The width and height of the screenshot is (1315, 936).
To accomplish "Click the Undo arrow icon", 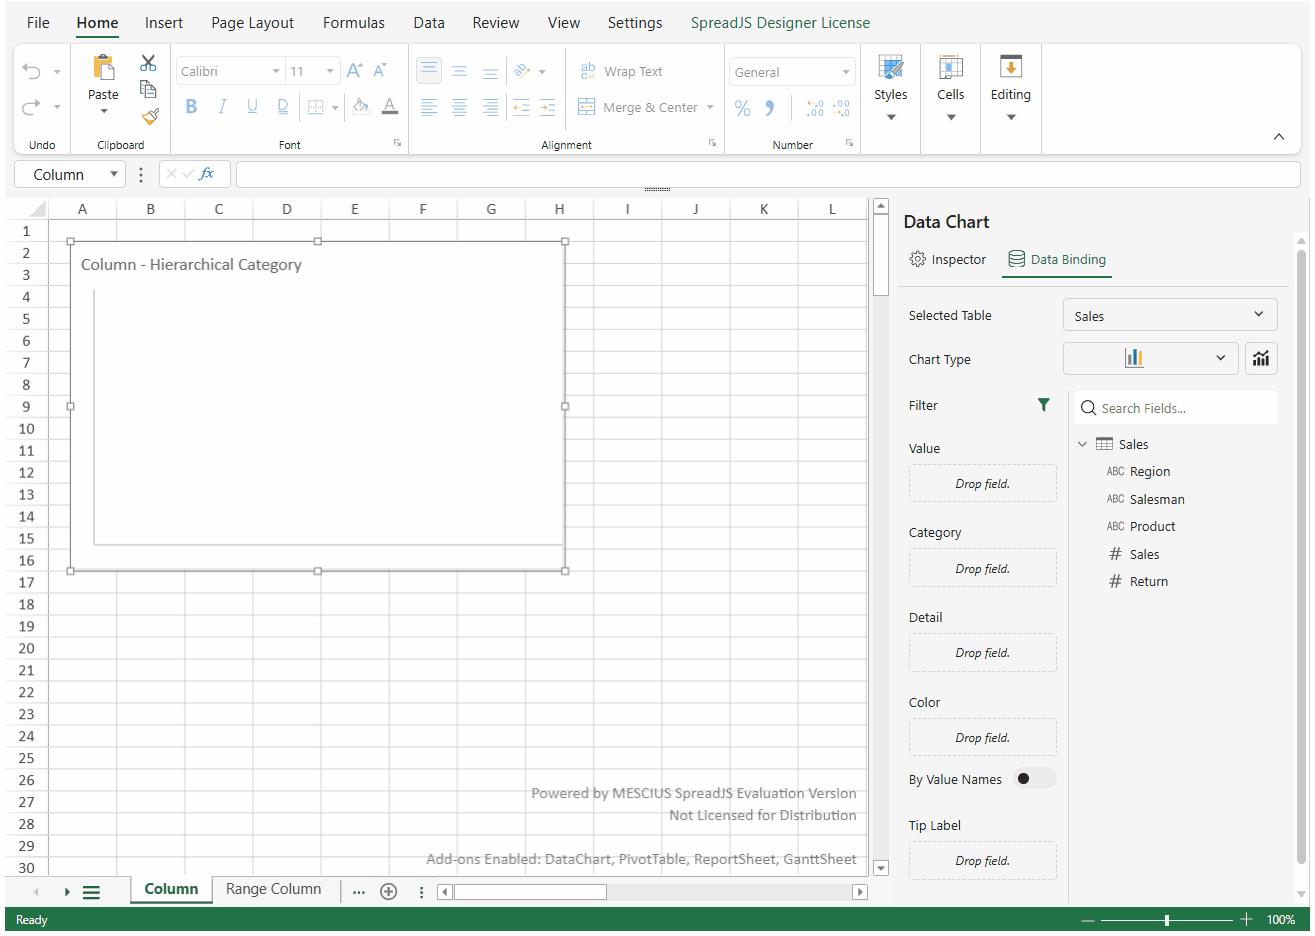I will [31, 71].
